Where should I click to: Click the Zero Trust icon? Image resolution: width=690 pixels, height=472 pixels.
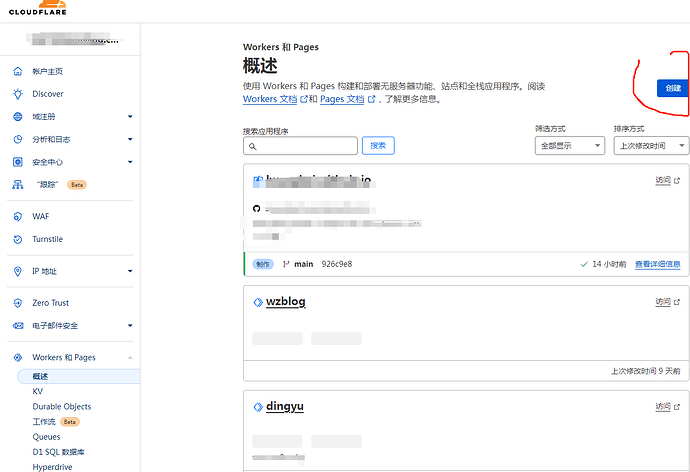(x=18, y=303)
